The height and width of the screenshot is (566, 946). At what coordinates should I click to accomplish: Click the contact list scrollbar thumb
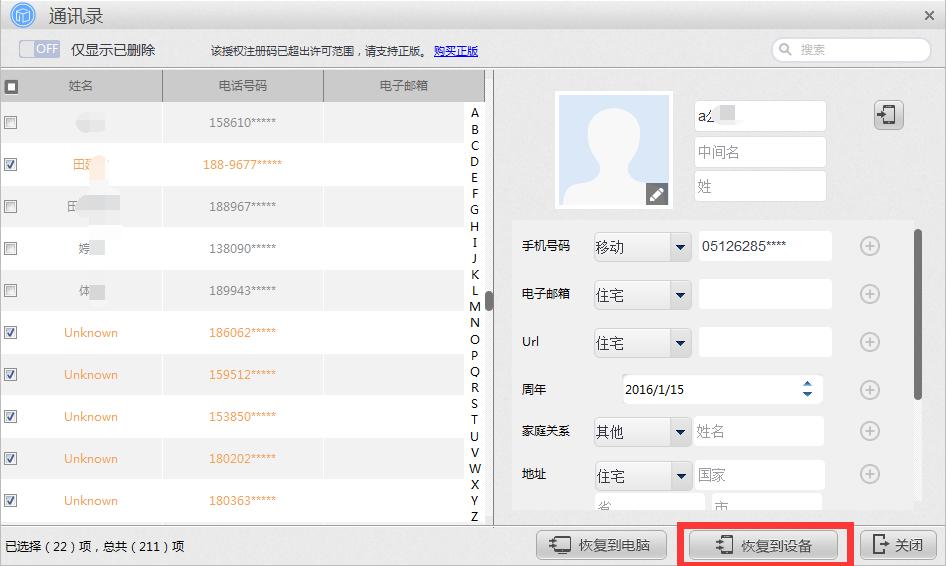pos(489,301)
